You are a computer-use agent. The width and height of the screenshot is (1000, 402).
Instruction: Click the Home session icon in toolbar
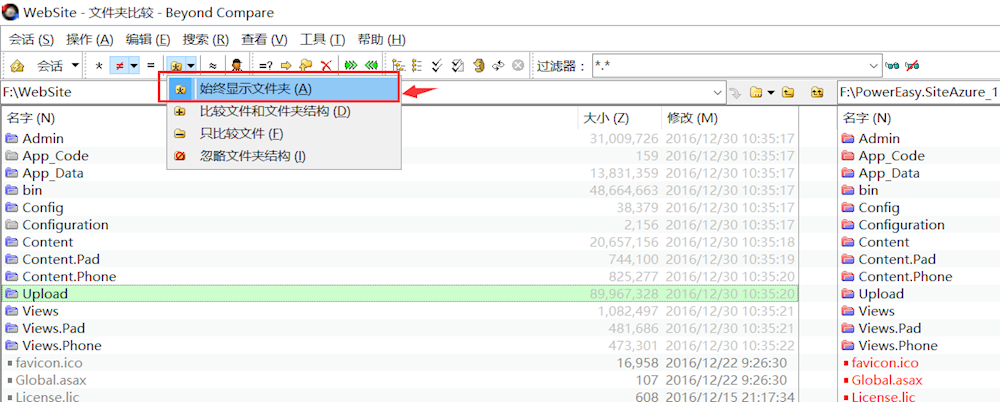point(18,65)
